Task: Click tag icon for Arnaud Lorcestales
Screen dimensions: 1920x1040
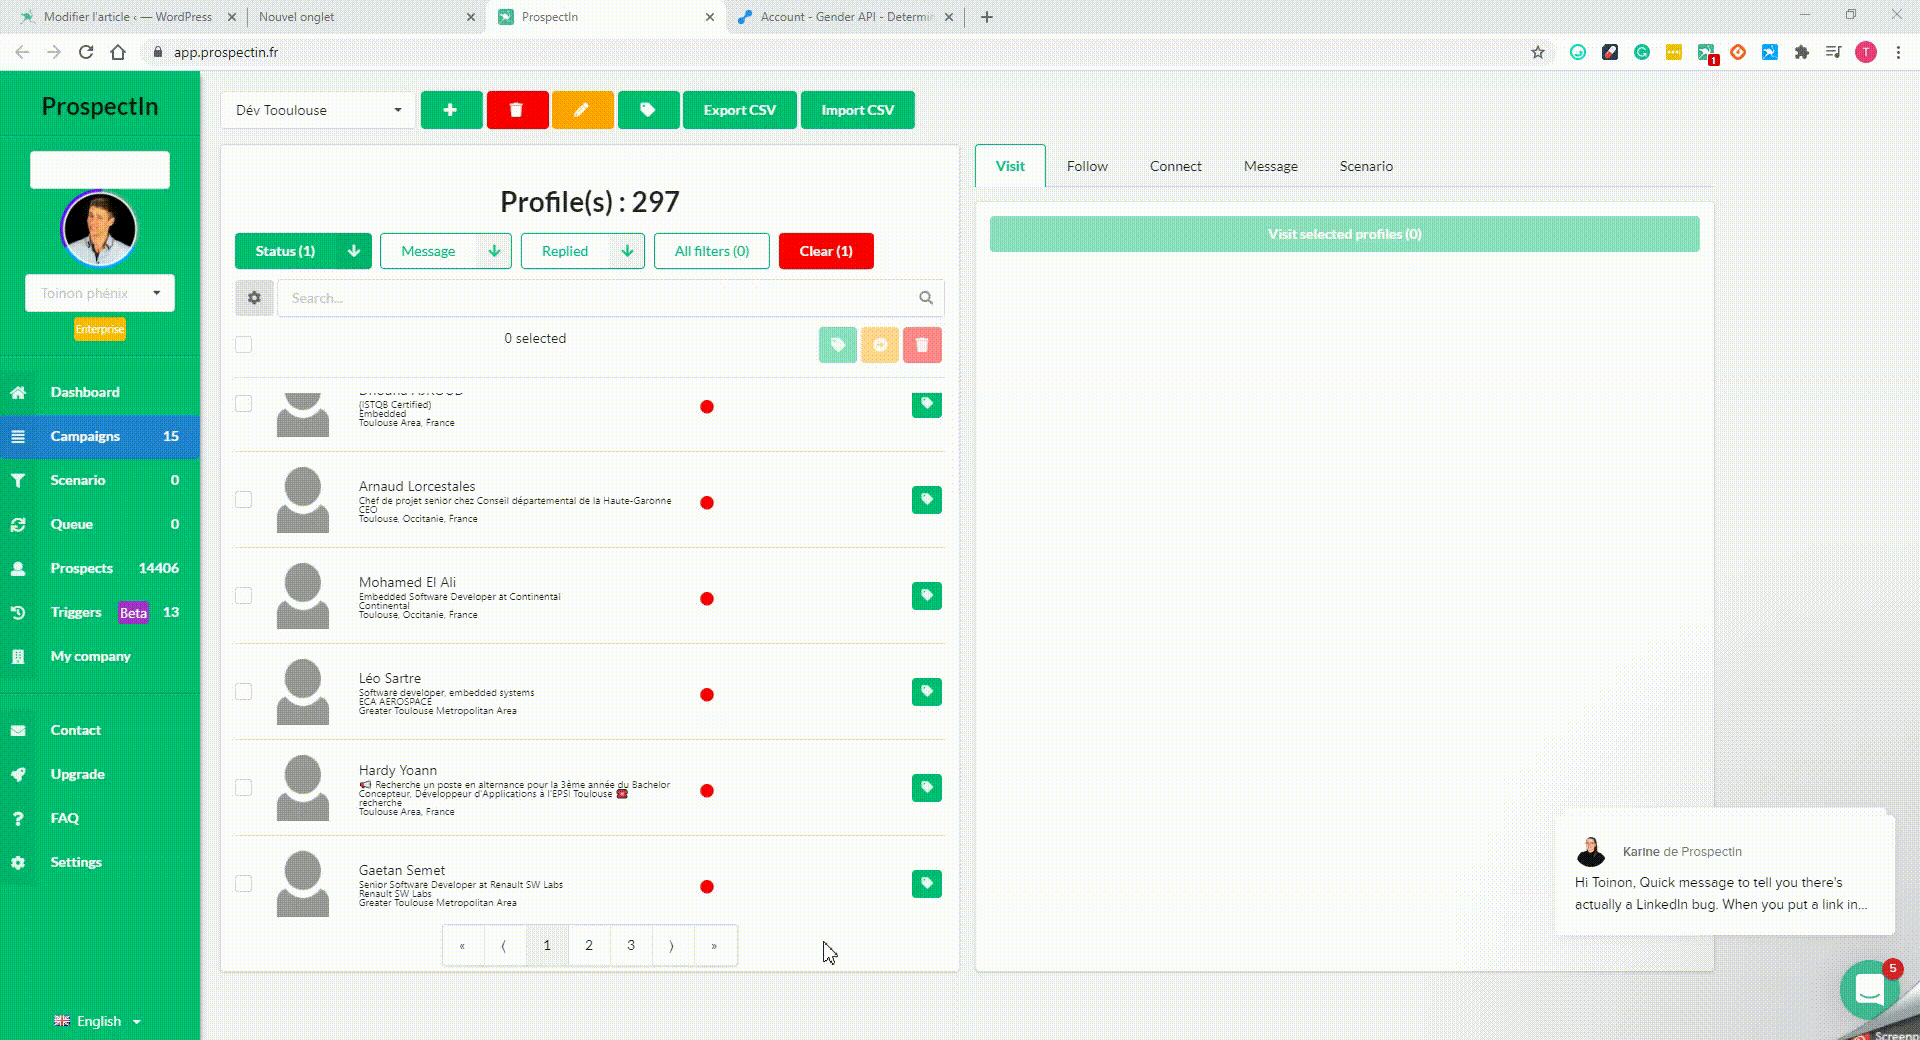Action: (x=927, y=499)
